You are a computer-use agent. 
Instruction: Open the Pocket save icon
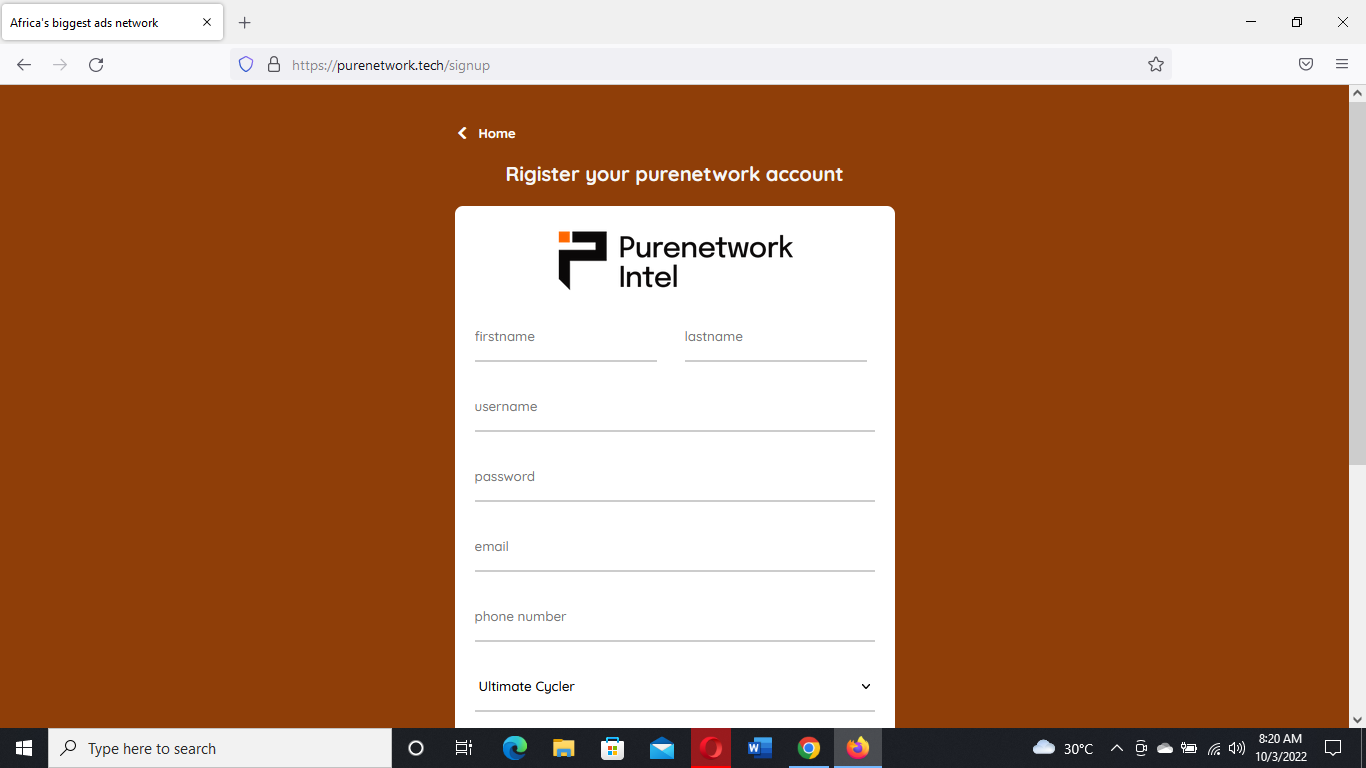[1306, 64]
